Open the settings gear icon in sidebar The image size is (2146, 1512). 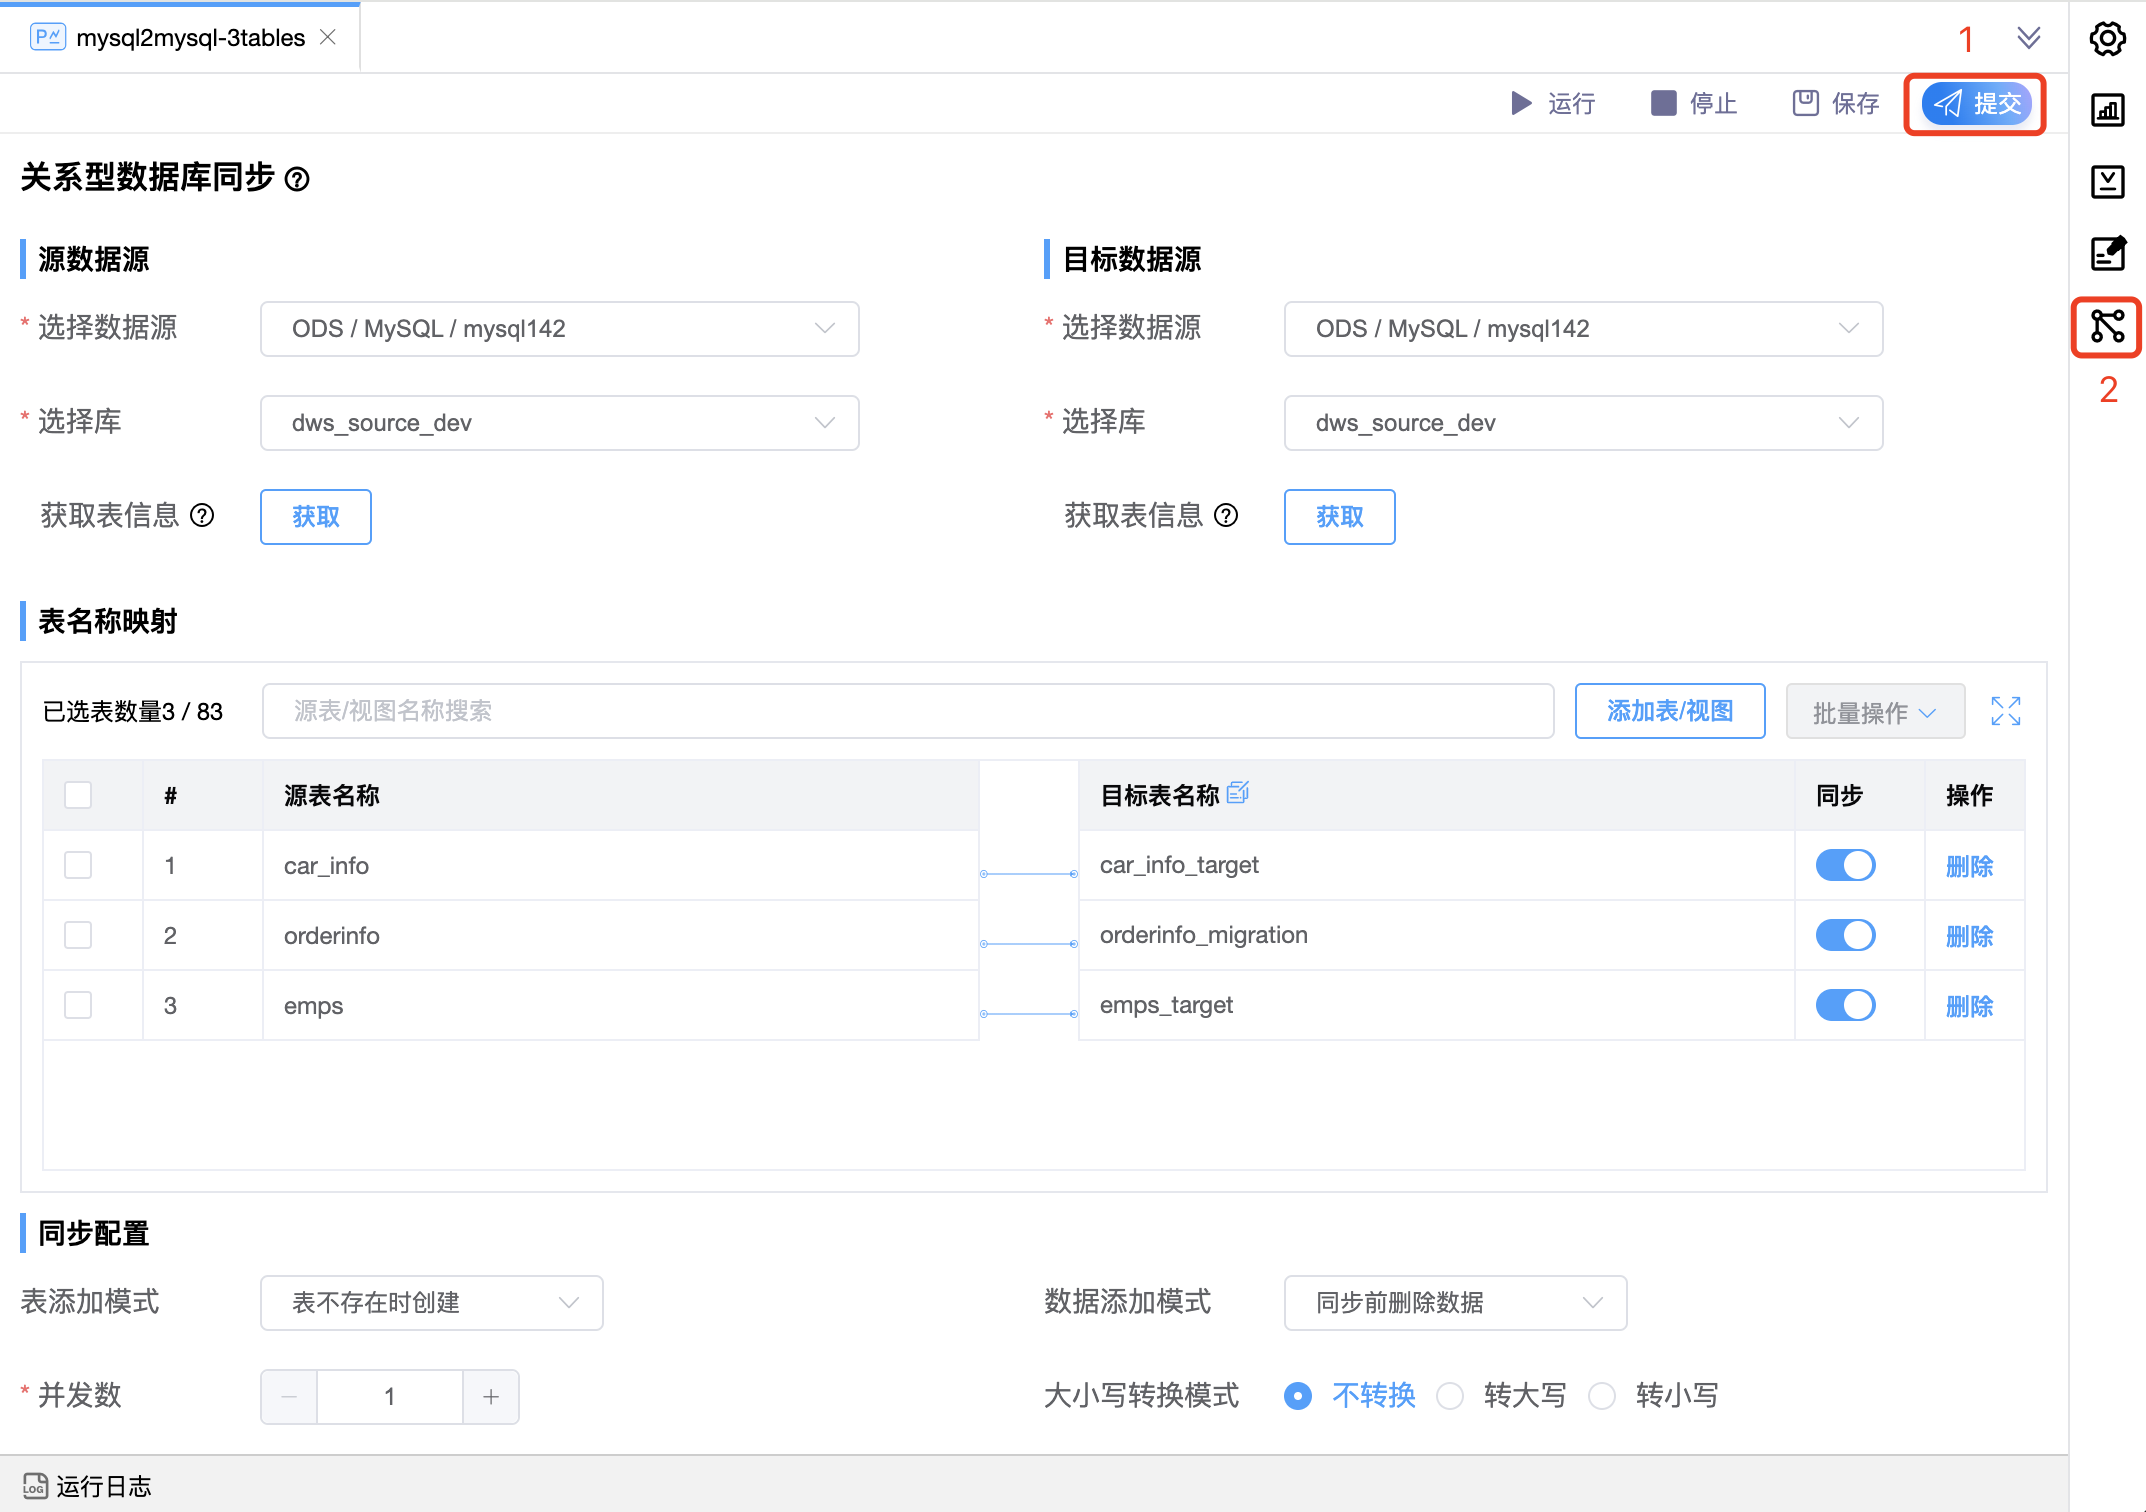pos(2107,39)
